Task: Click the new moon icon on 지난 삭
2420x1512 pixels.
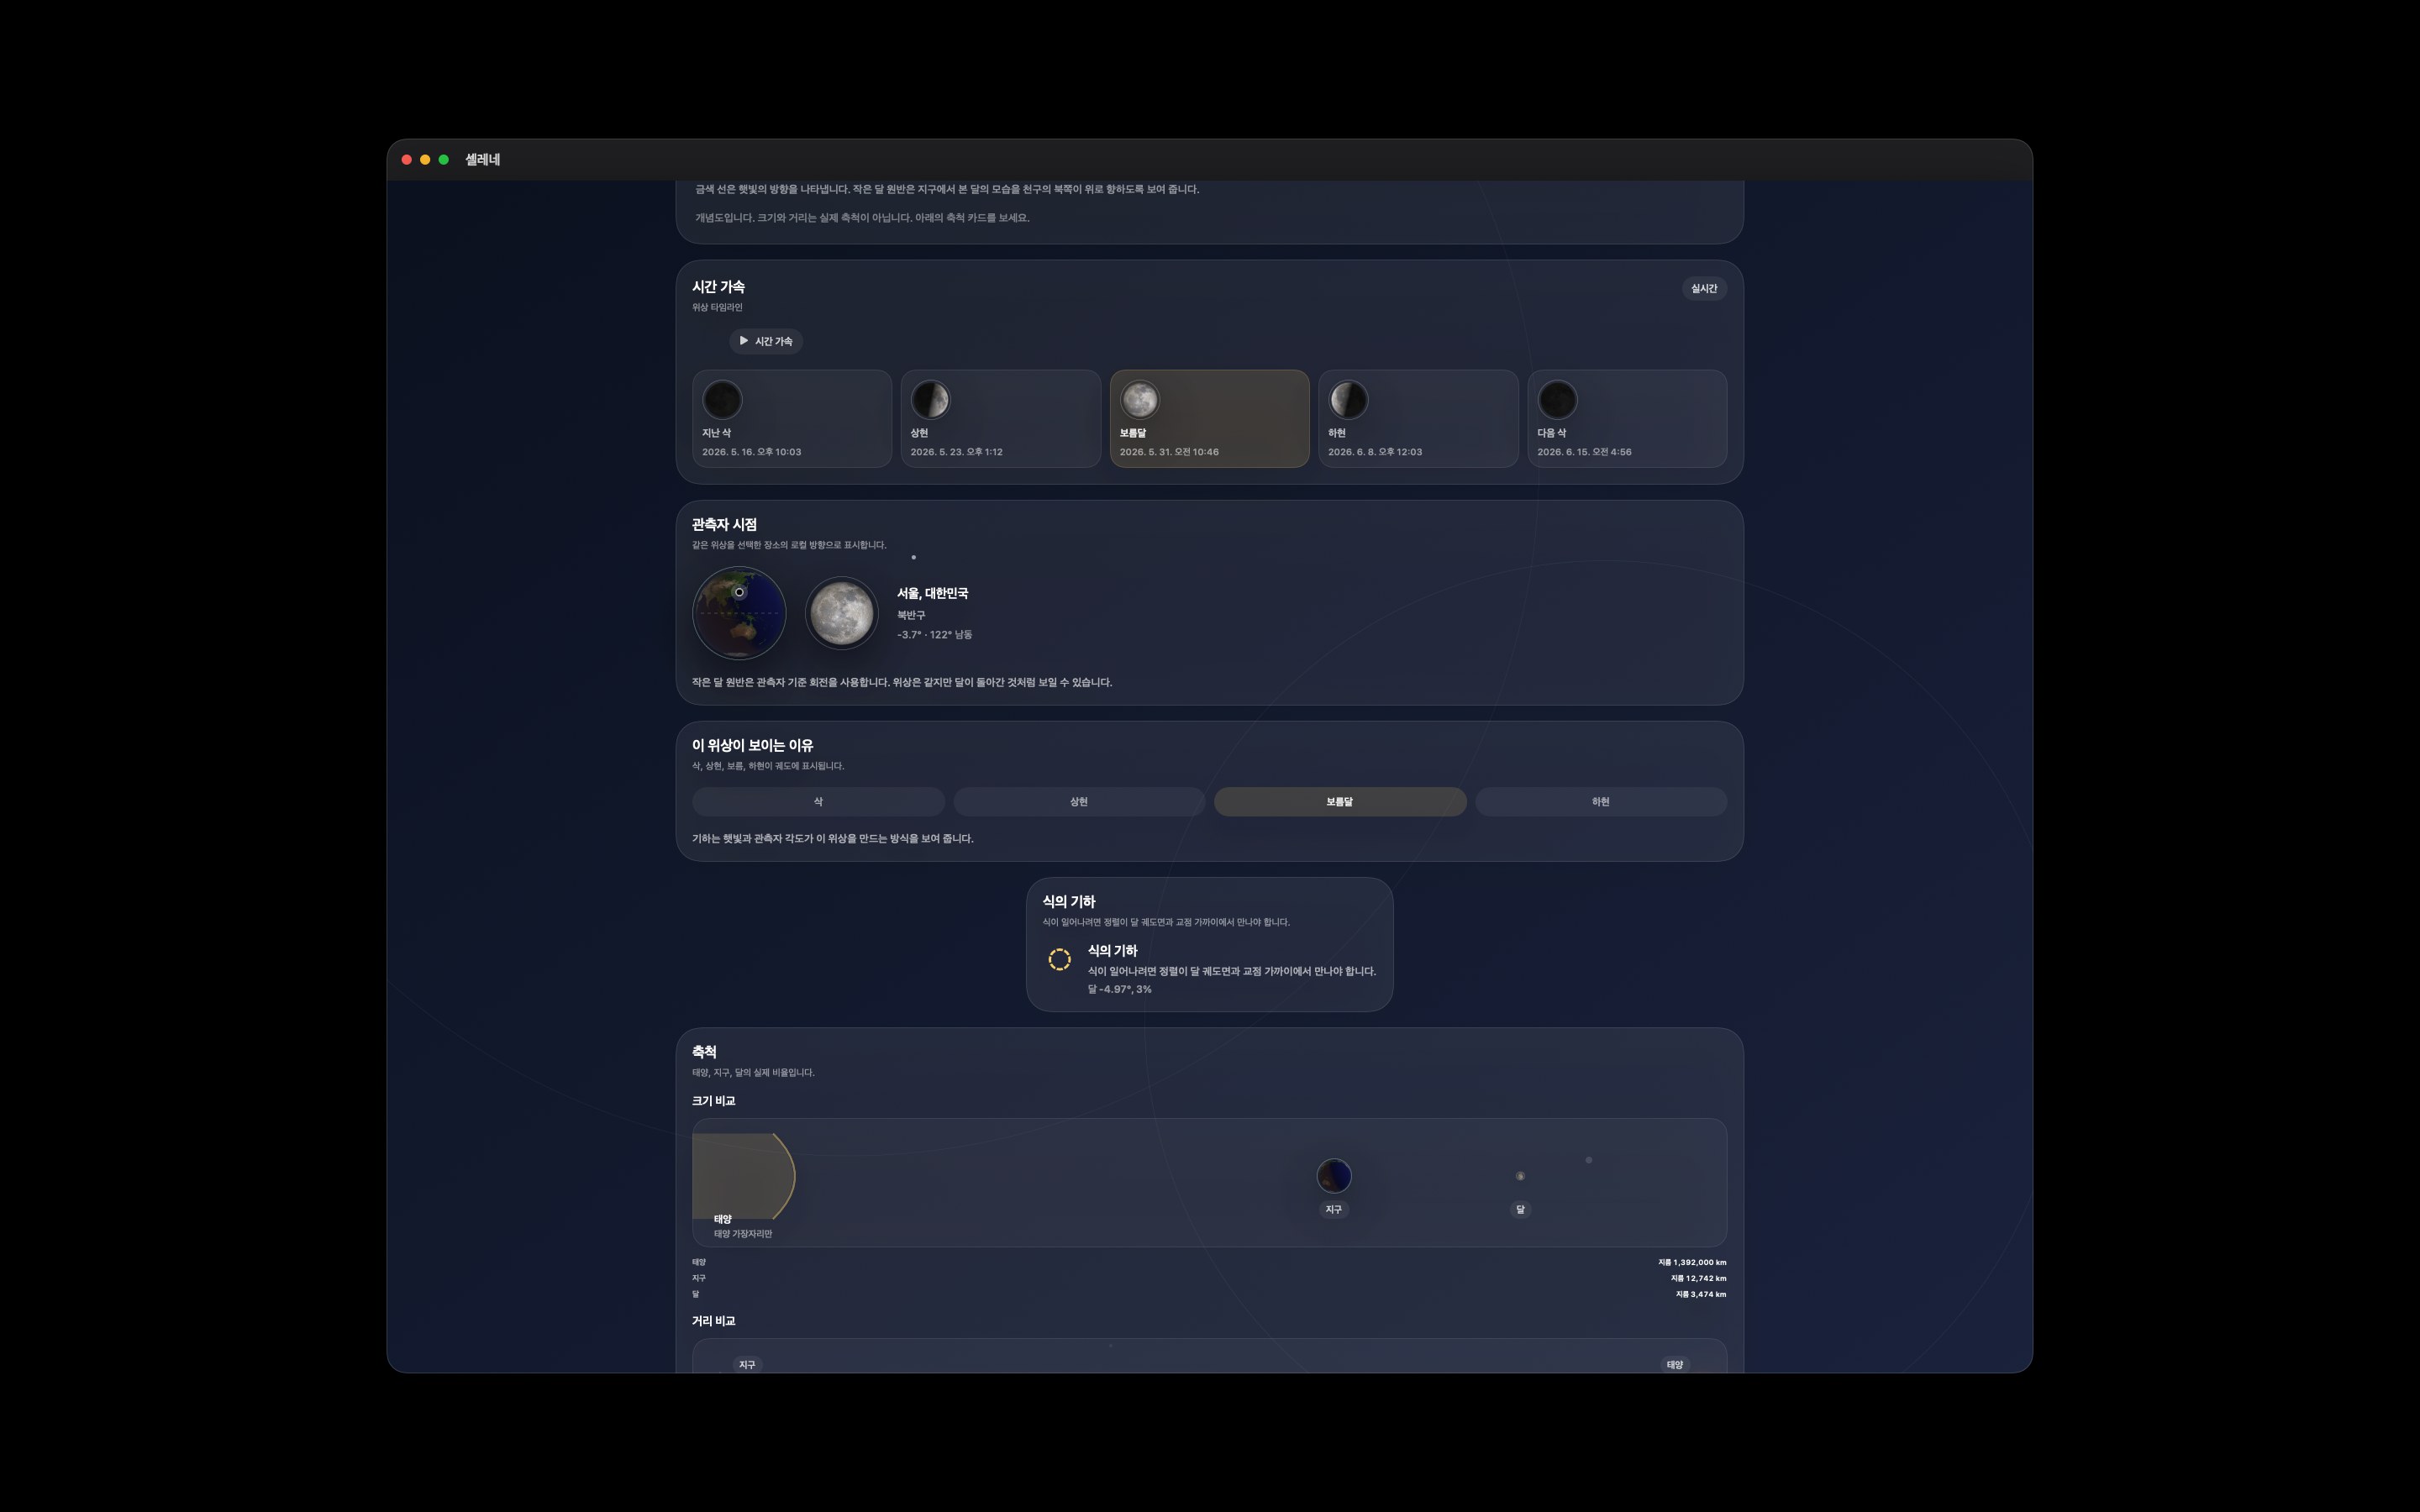Action: click(x=722, y=400)
